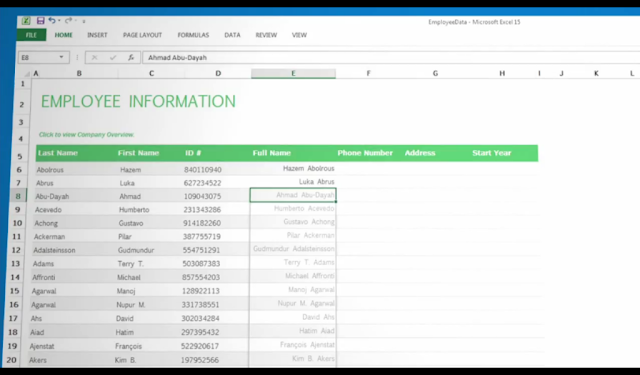
Task: Select the last name cell Ackerman
Action: pos(49,237)
